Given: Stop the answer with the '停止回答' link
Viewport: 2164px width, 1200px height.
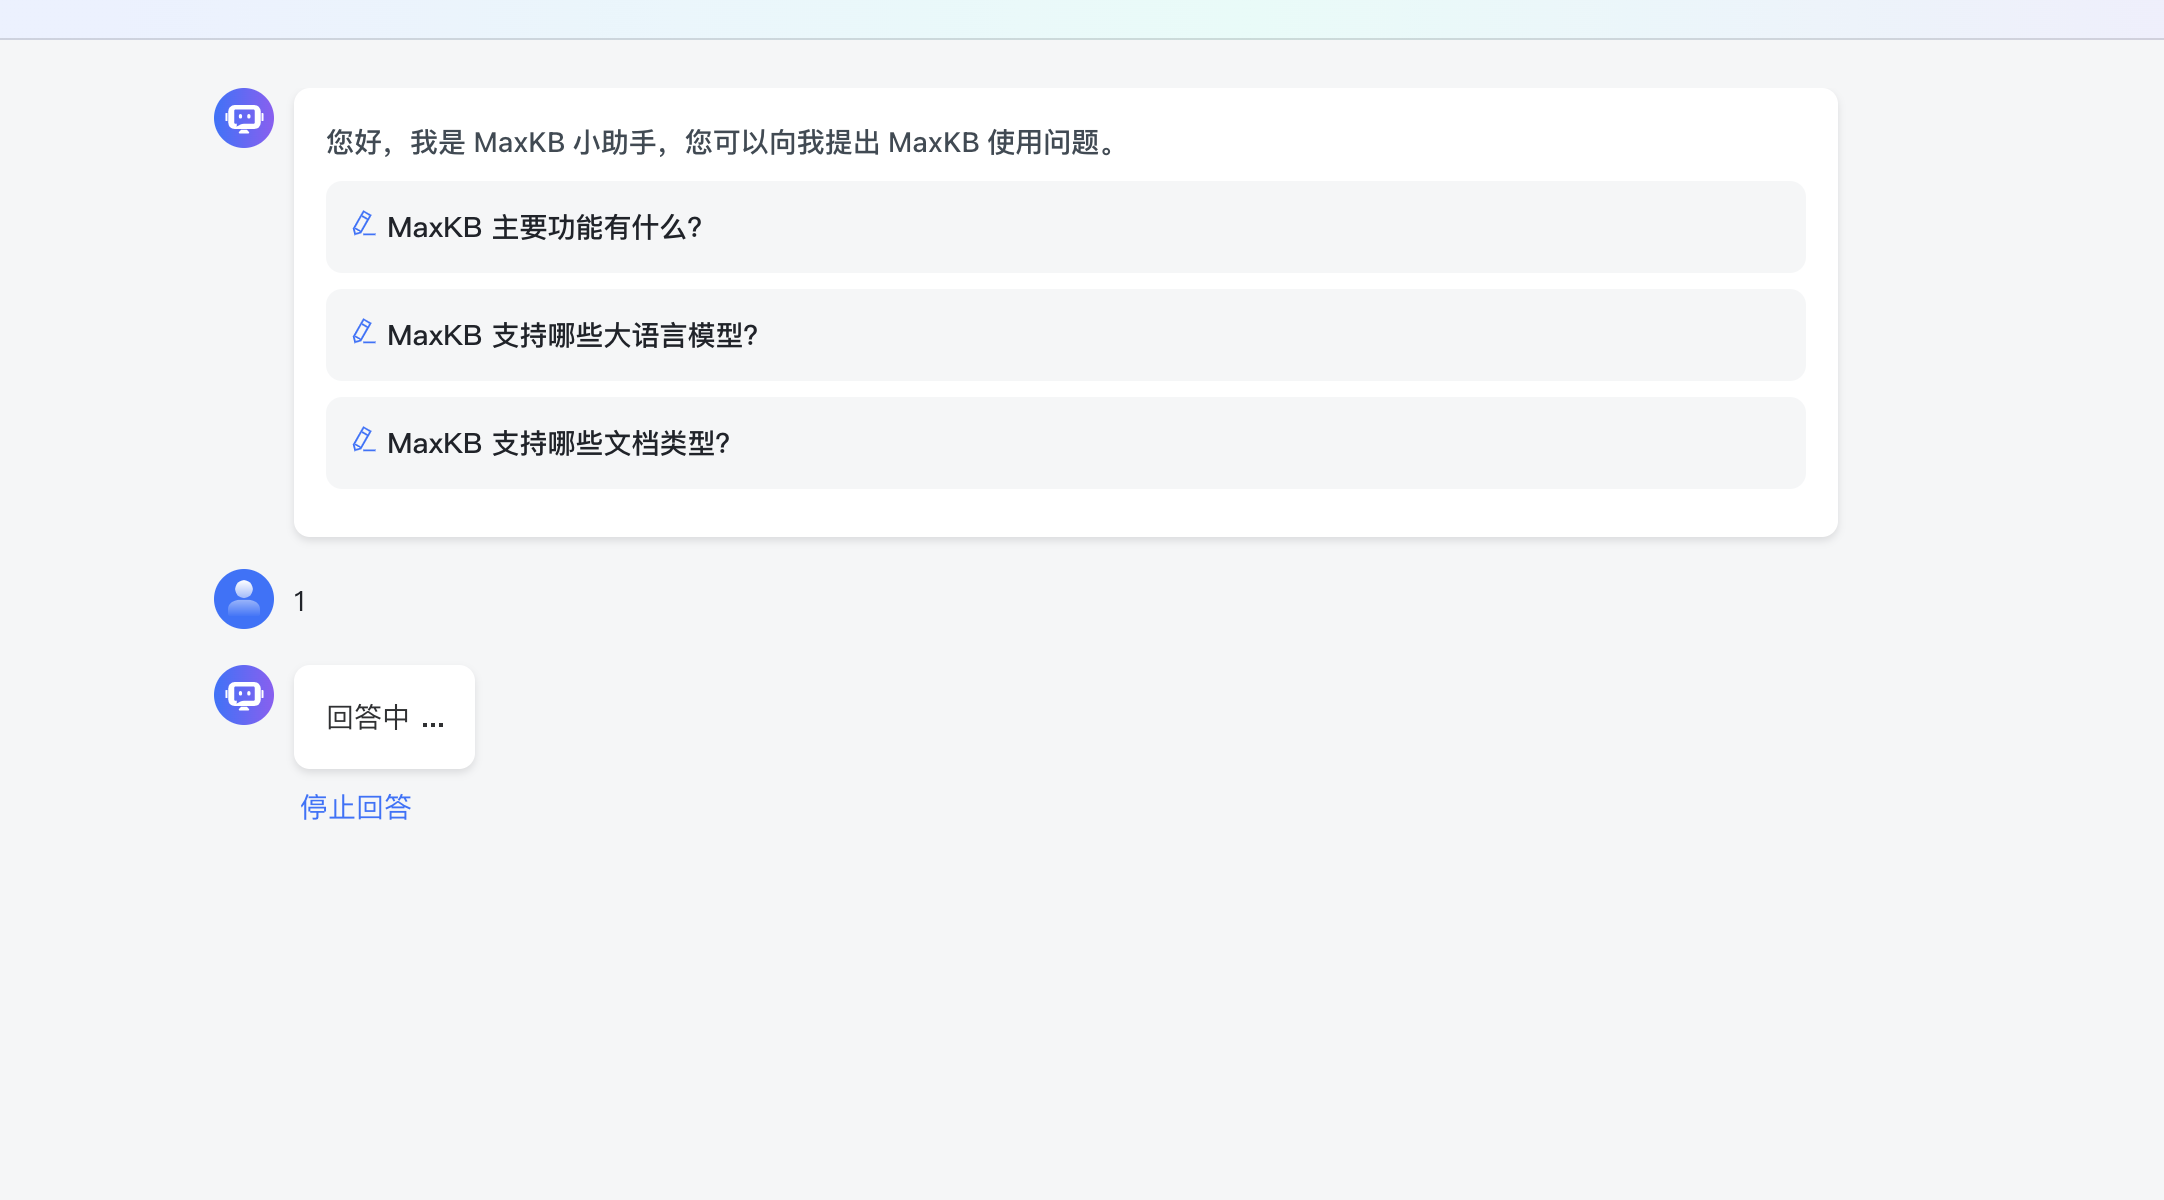Looking at the screenshot, I should (356, 807).
